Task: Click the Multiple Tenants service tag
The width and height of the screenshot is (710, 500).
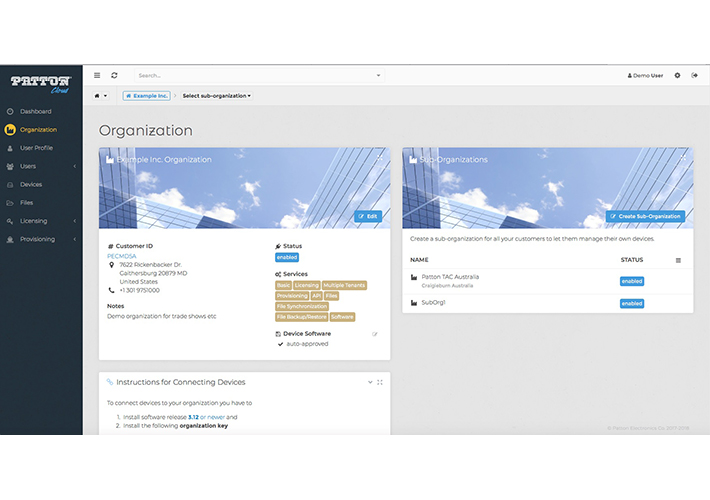Action: 344,285
